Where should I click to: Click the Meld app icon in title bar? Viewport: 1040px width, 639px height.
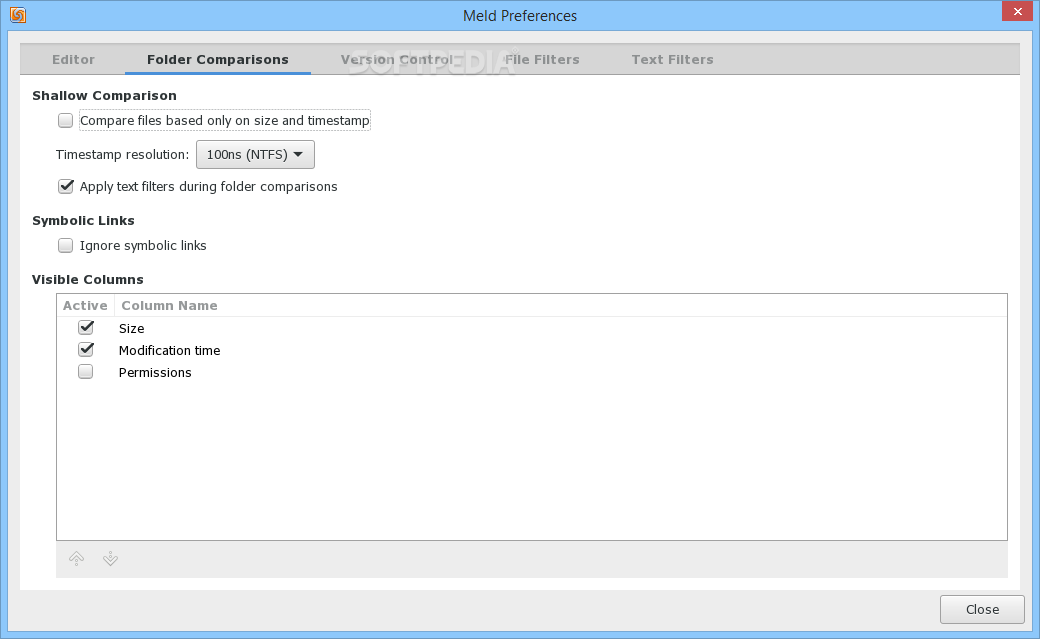coord(18,15)
